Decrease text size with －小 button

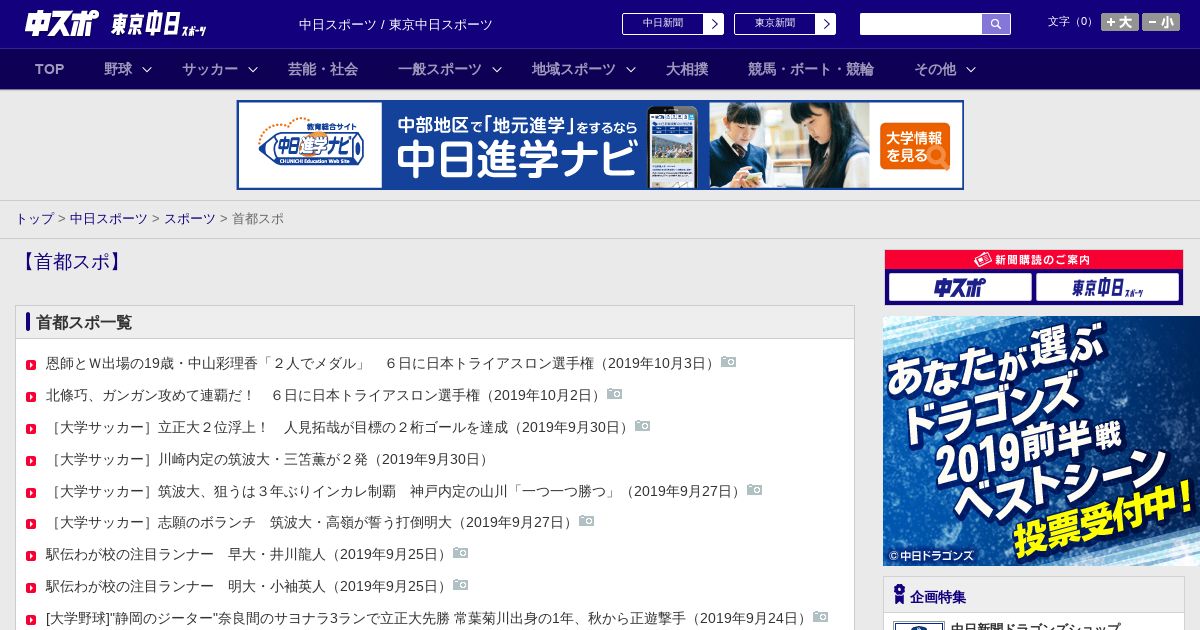click(1161, 22)
